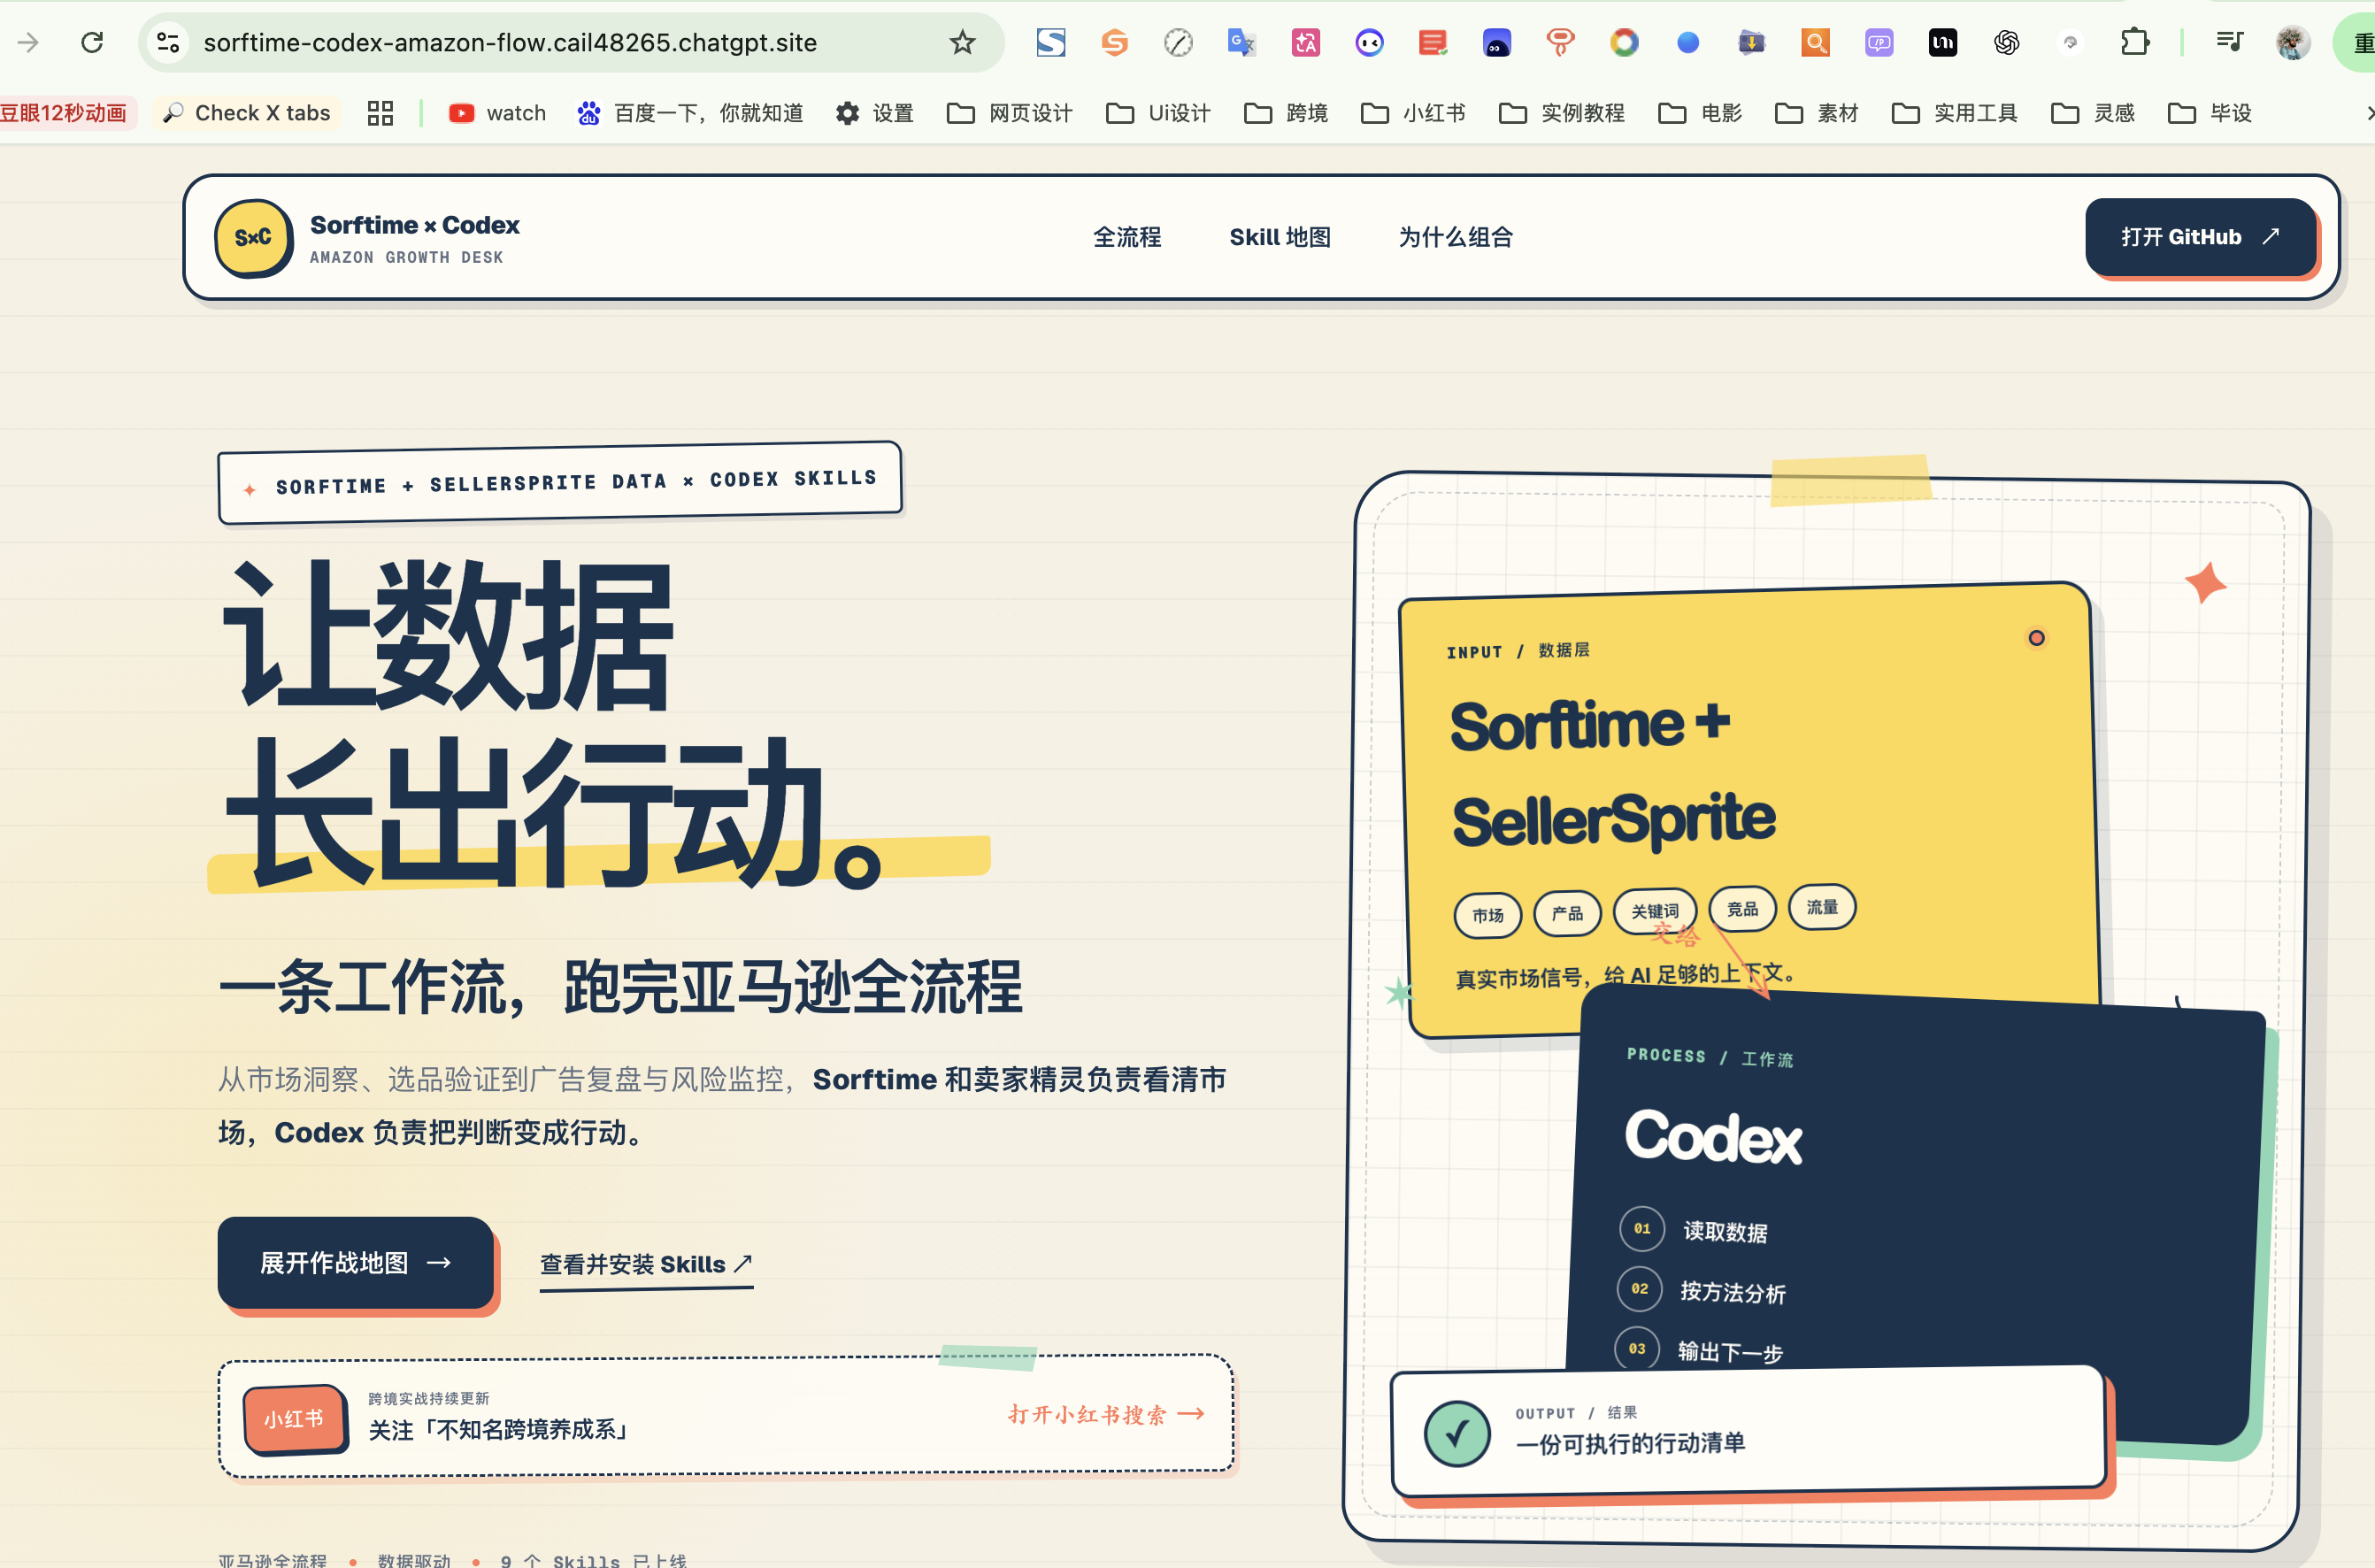This screenshot has height=1568, width=2375.
Task: Open the 素材 bookmark folder
Action: 1817,113
